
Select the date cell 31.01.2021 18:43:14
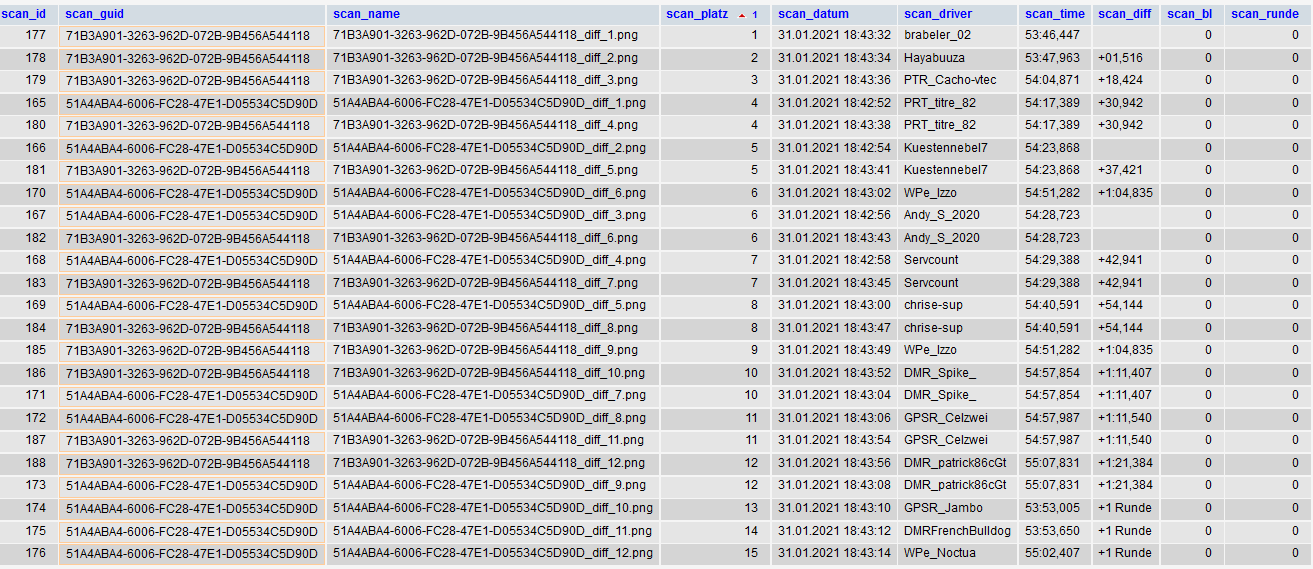click(834, 553)
